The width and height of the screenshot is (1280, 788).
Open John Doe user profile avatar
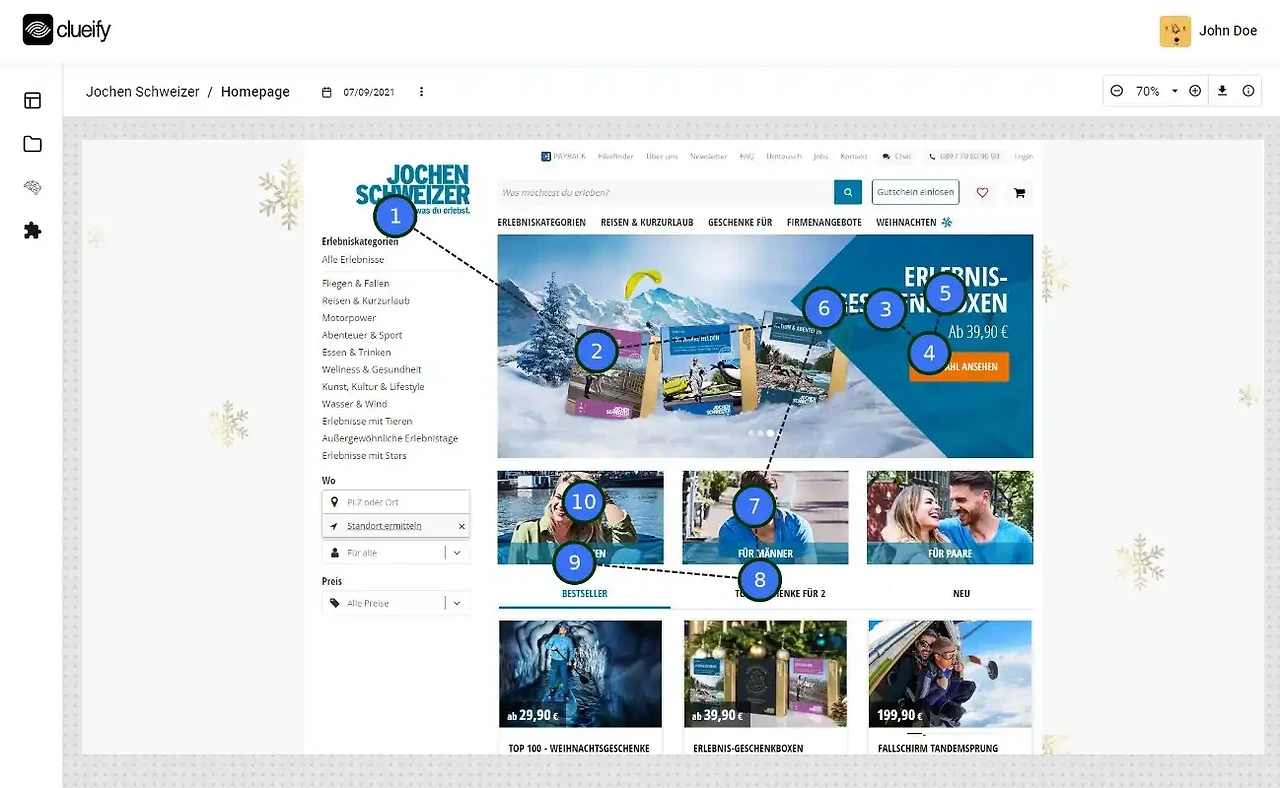[x=1175, y=31]
